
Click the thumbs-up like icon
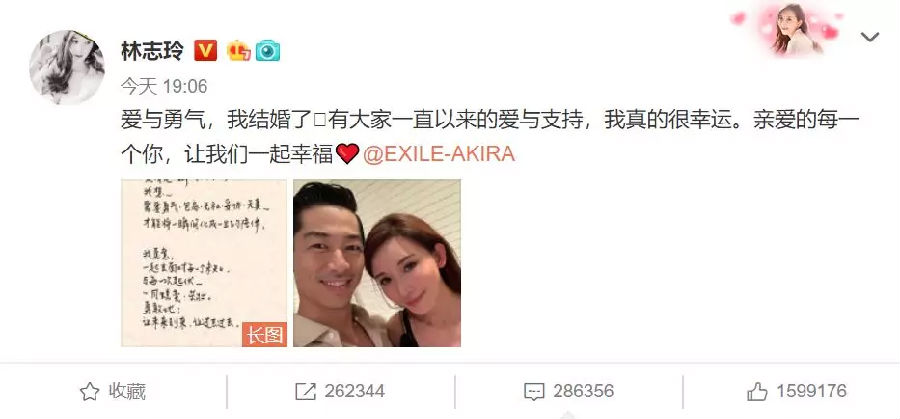(757, 392)
